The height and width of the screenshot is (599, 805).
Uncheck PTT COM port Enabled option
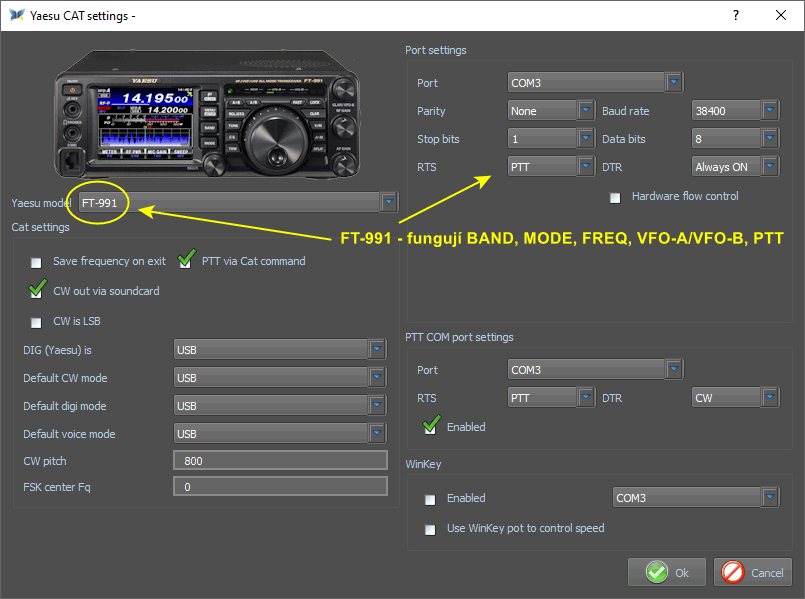tap(431, 427)
